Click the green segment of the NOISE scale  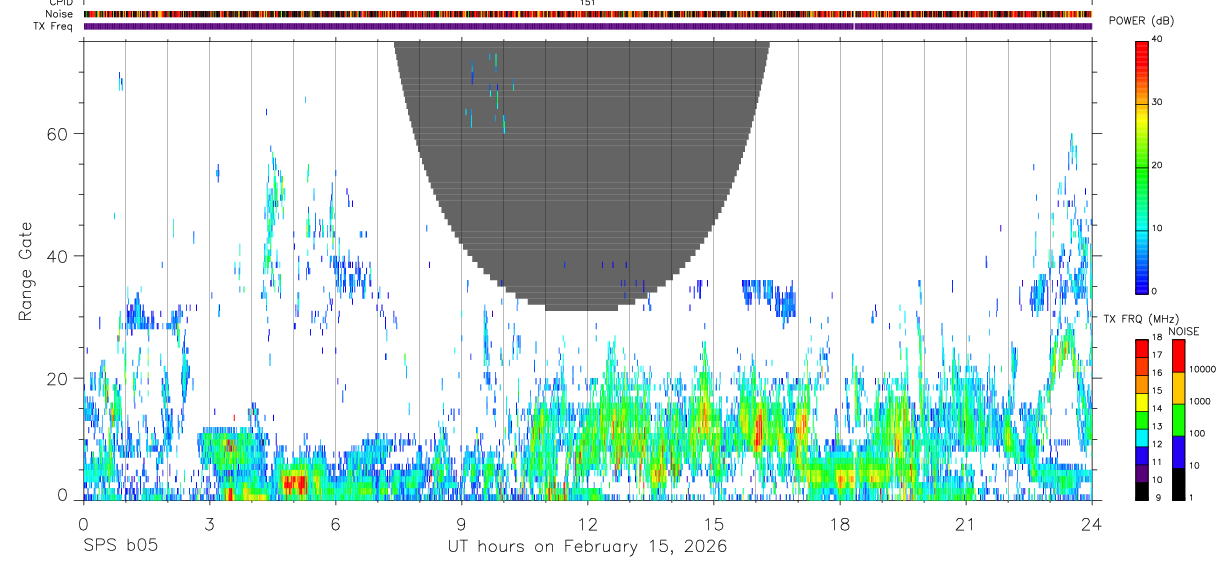(x=1178, y=420)
